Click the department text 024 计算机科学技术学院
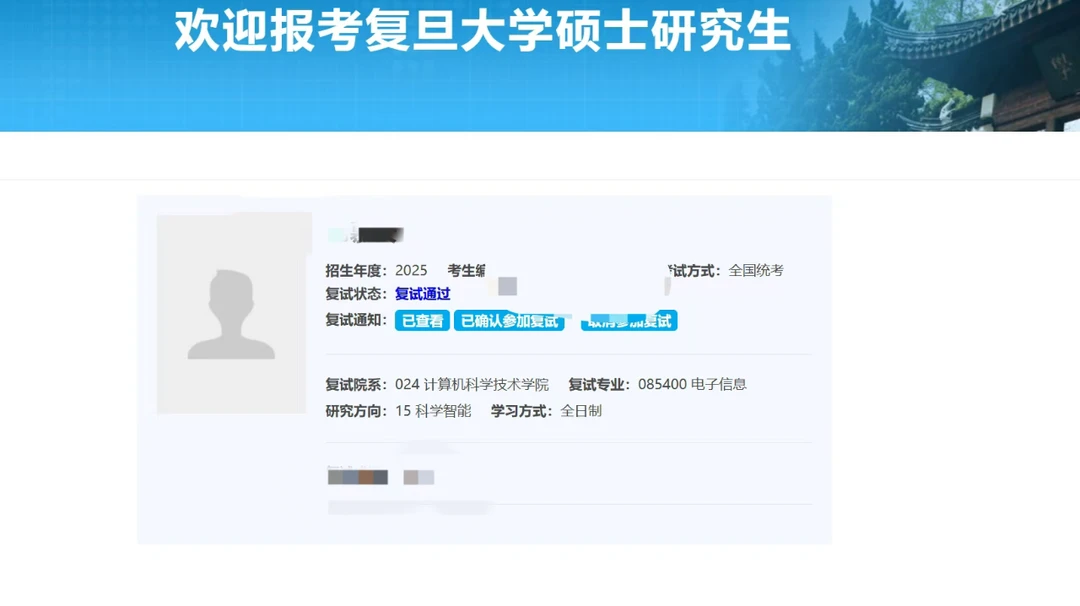 click(x=472, y=384)
